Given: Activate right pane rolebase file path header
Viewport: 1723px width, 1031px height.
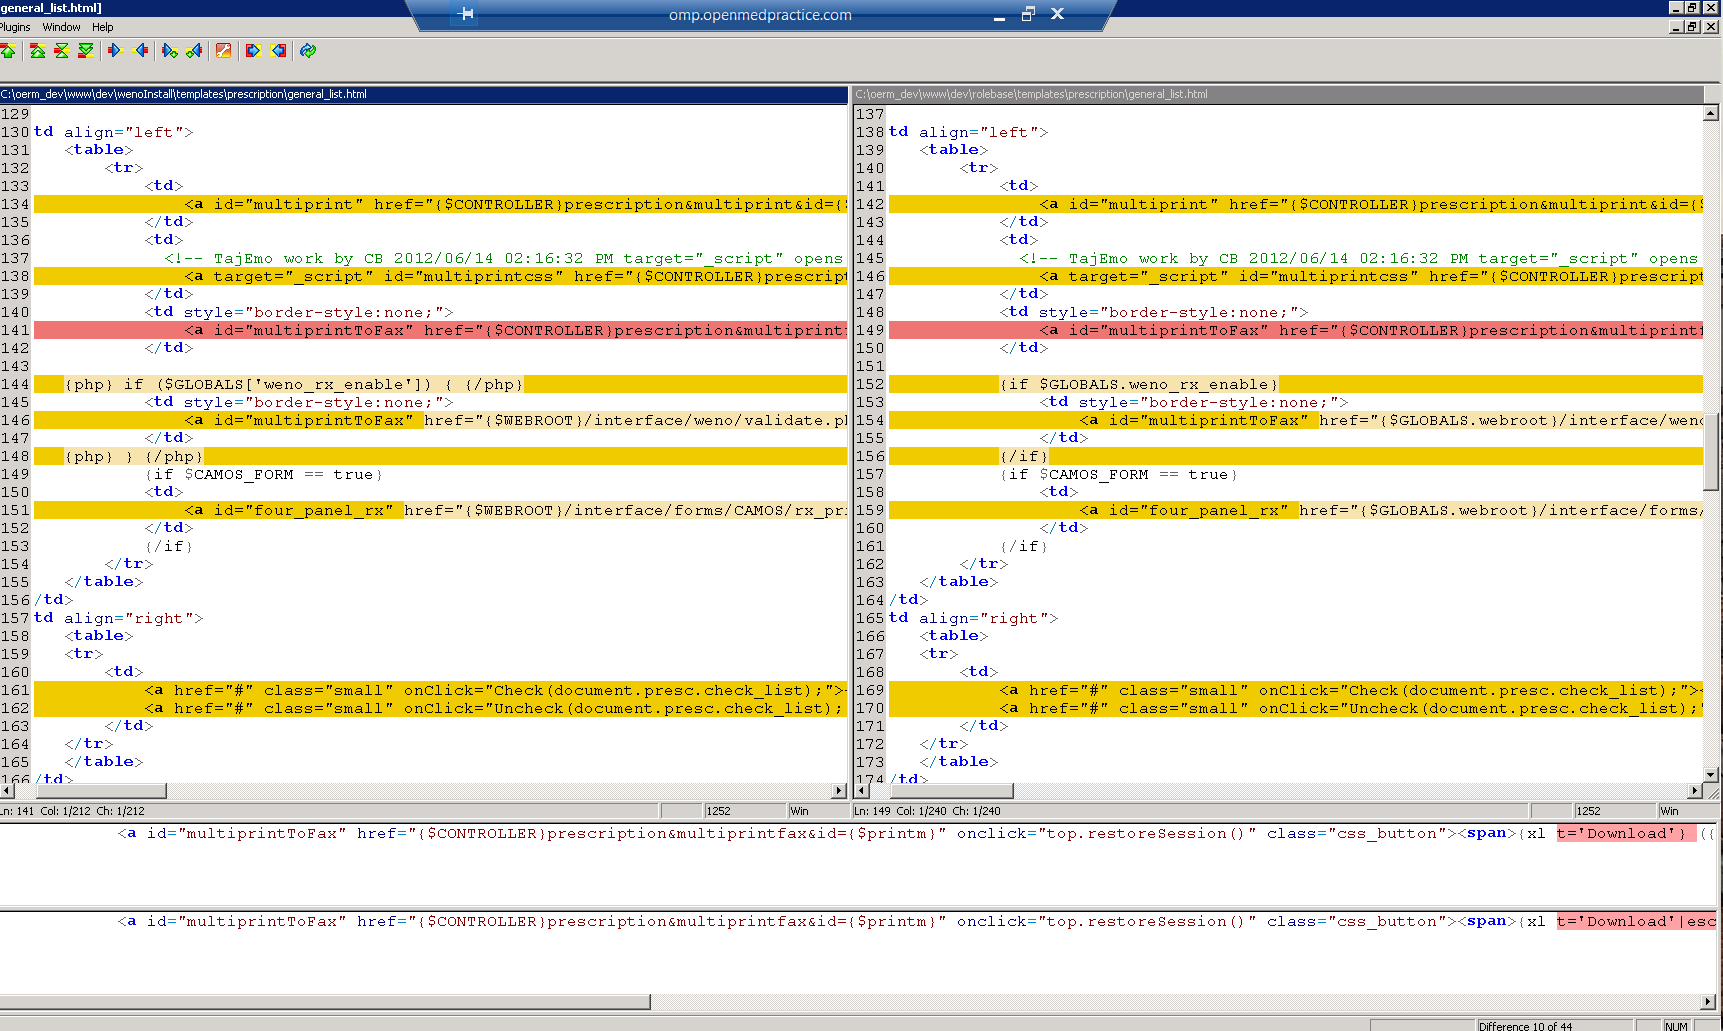Looking at the screenshot, I should coord(1279,94).
